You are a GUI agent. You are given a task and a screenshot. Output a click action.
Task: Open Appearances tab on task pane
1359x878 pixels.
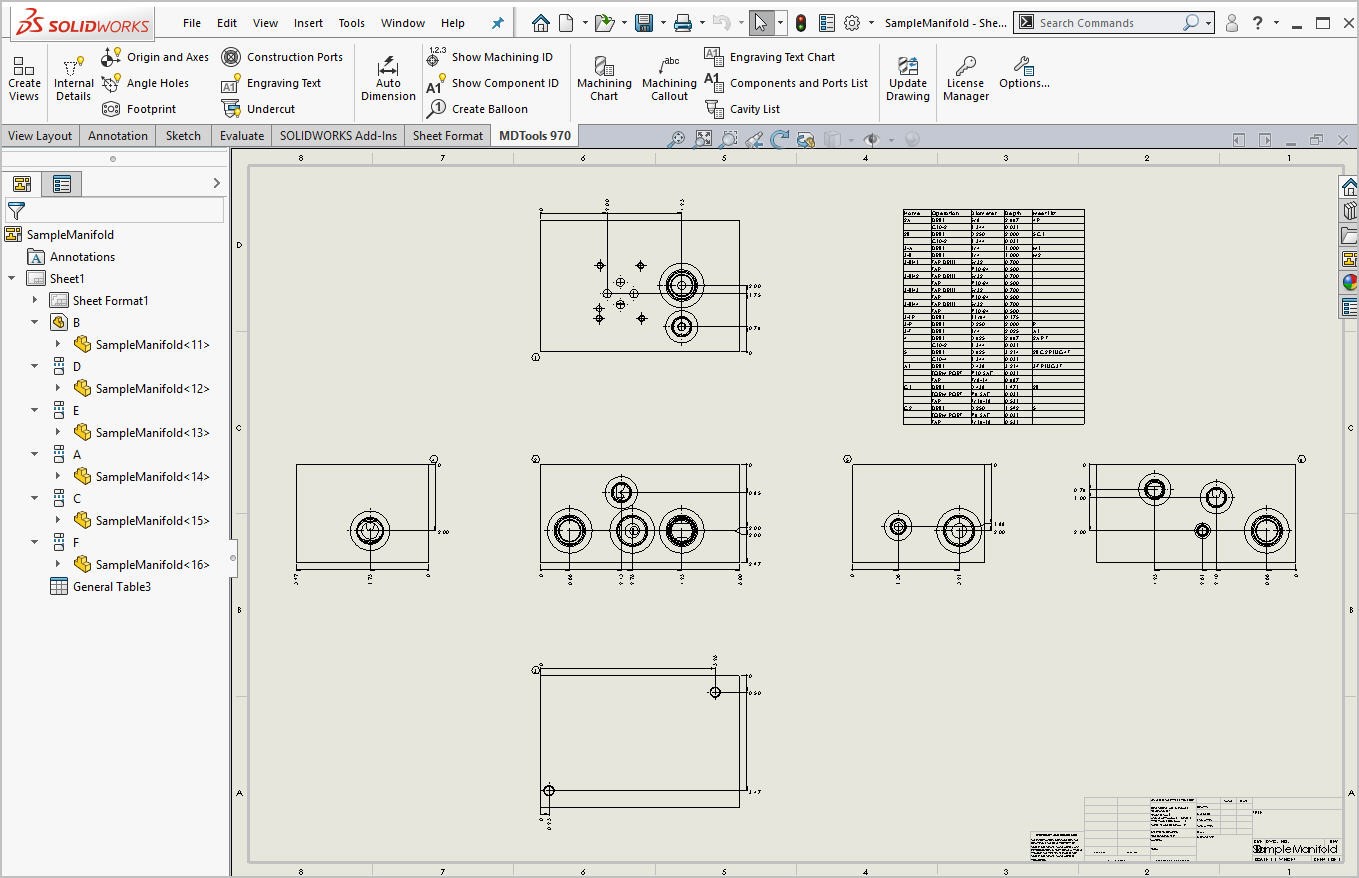1349,283
